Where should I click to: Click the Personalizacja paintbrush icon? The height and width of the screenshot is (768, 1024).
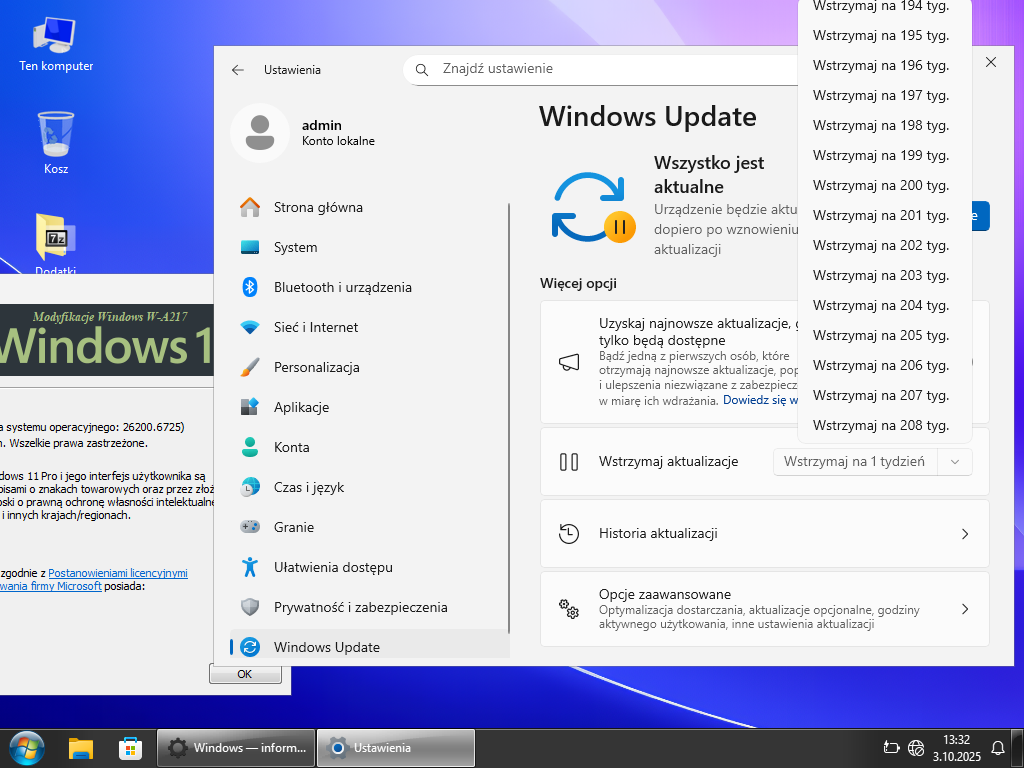click(250, 367)
